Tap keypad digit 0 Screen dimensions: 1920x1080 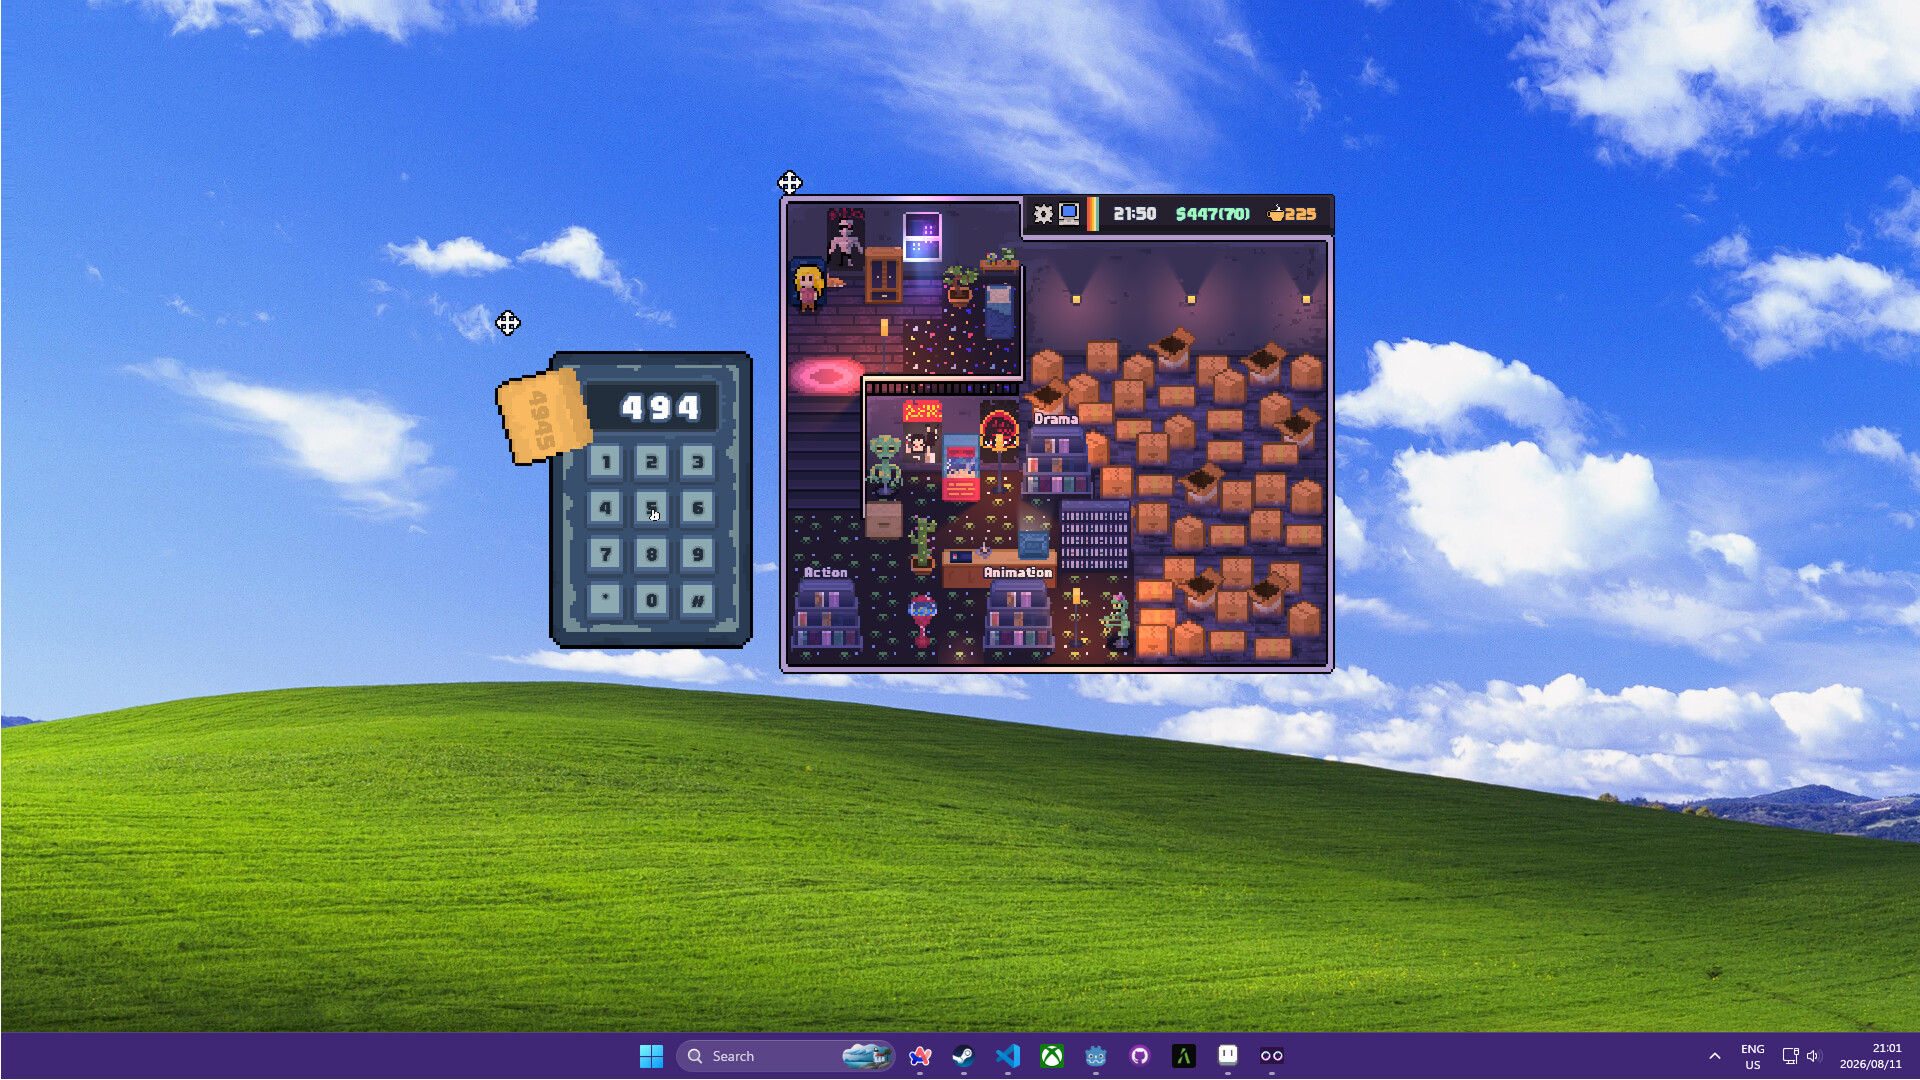[652, 600]
